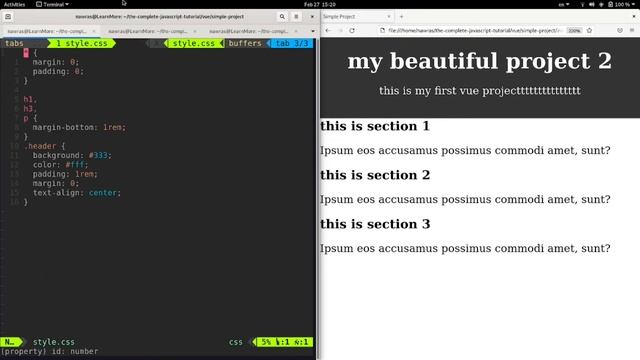Click the 'text-align: center;' line

tap(77, 193)
